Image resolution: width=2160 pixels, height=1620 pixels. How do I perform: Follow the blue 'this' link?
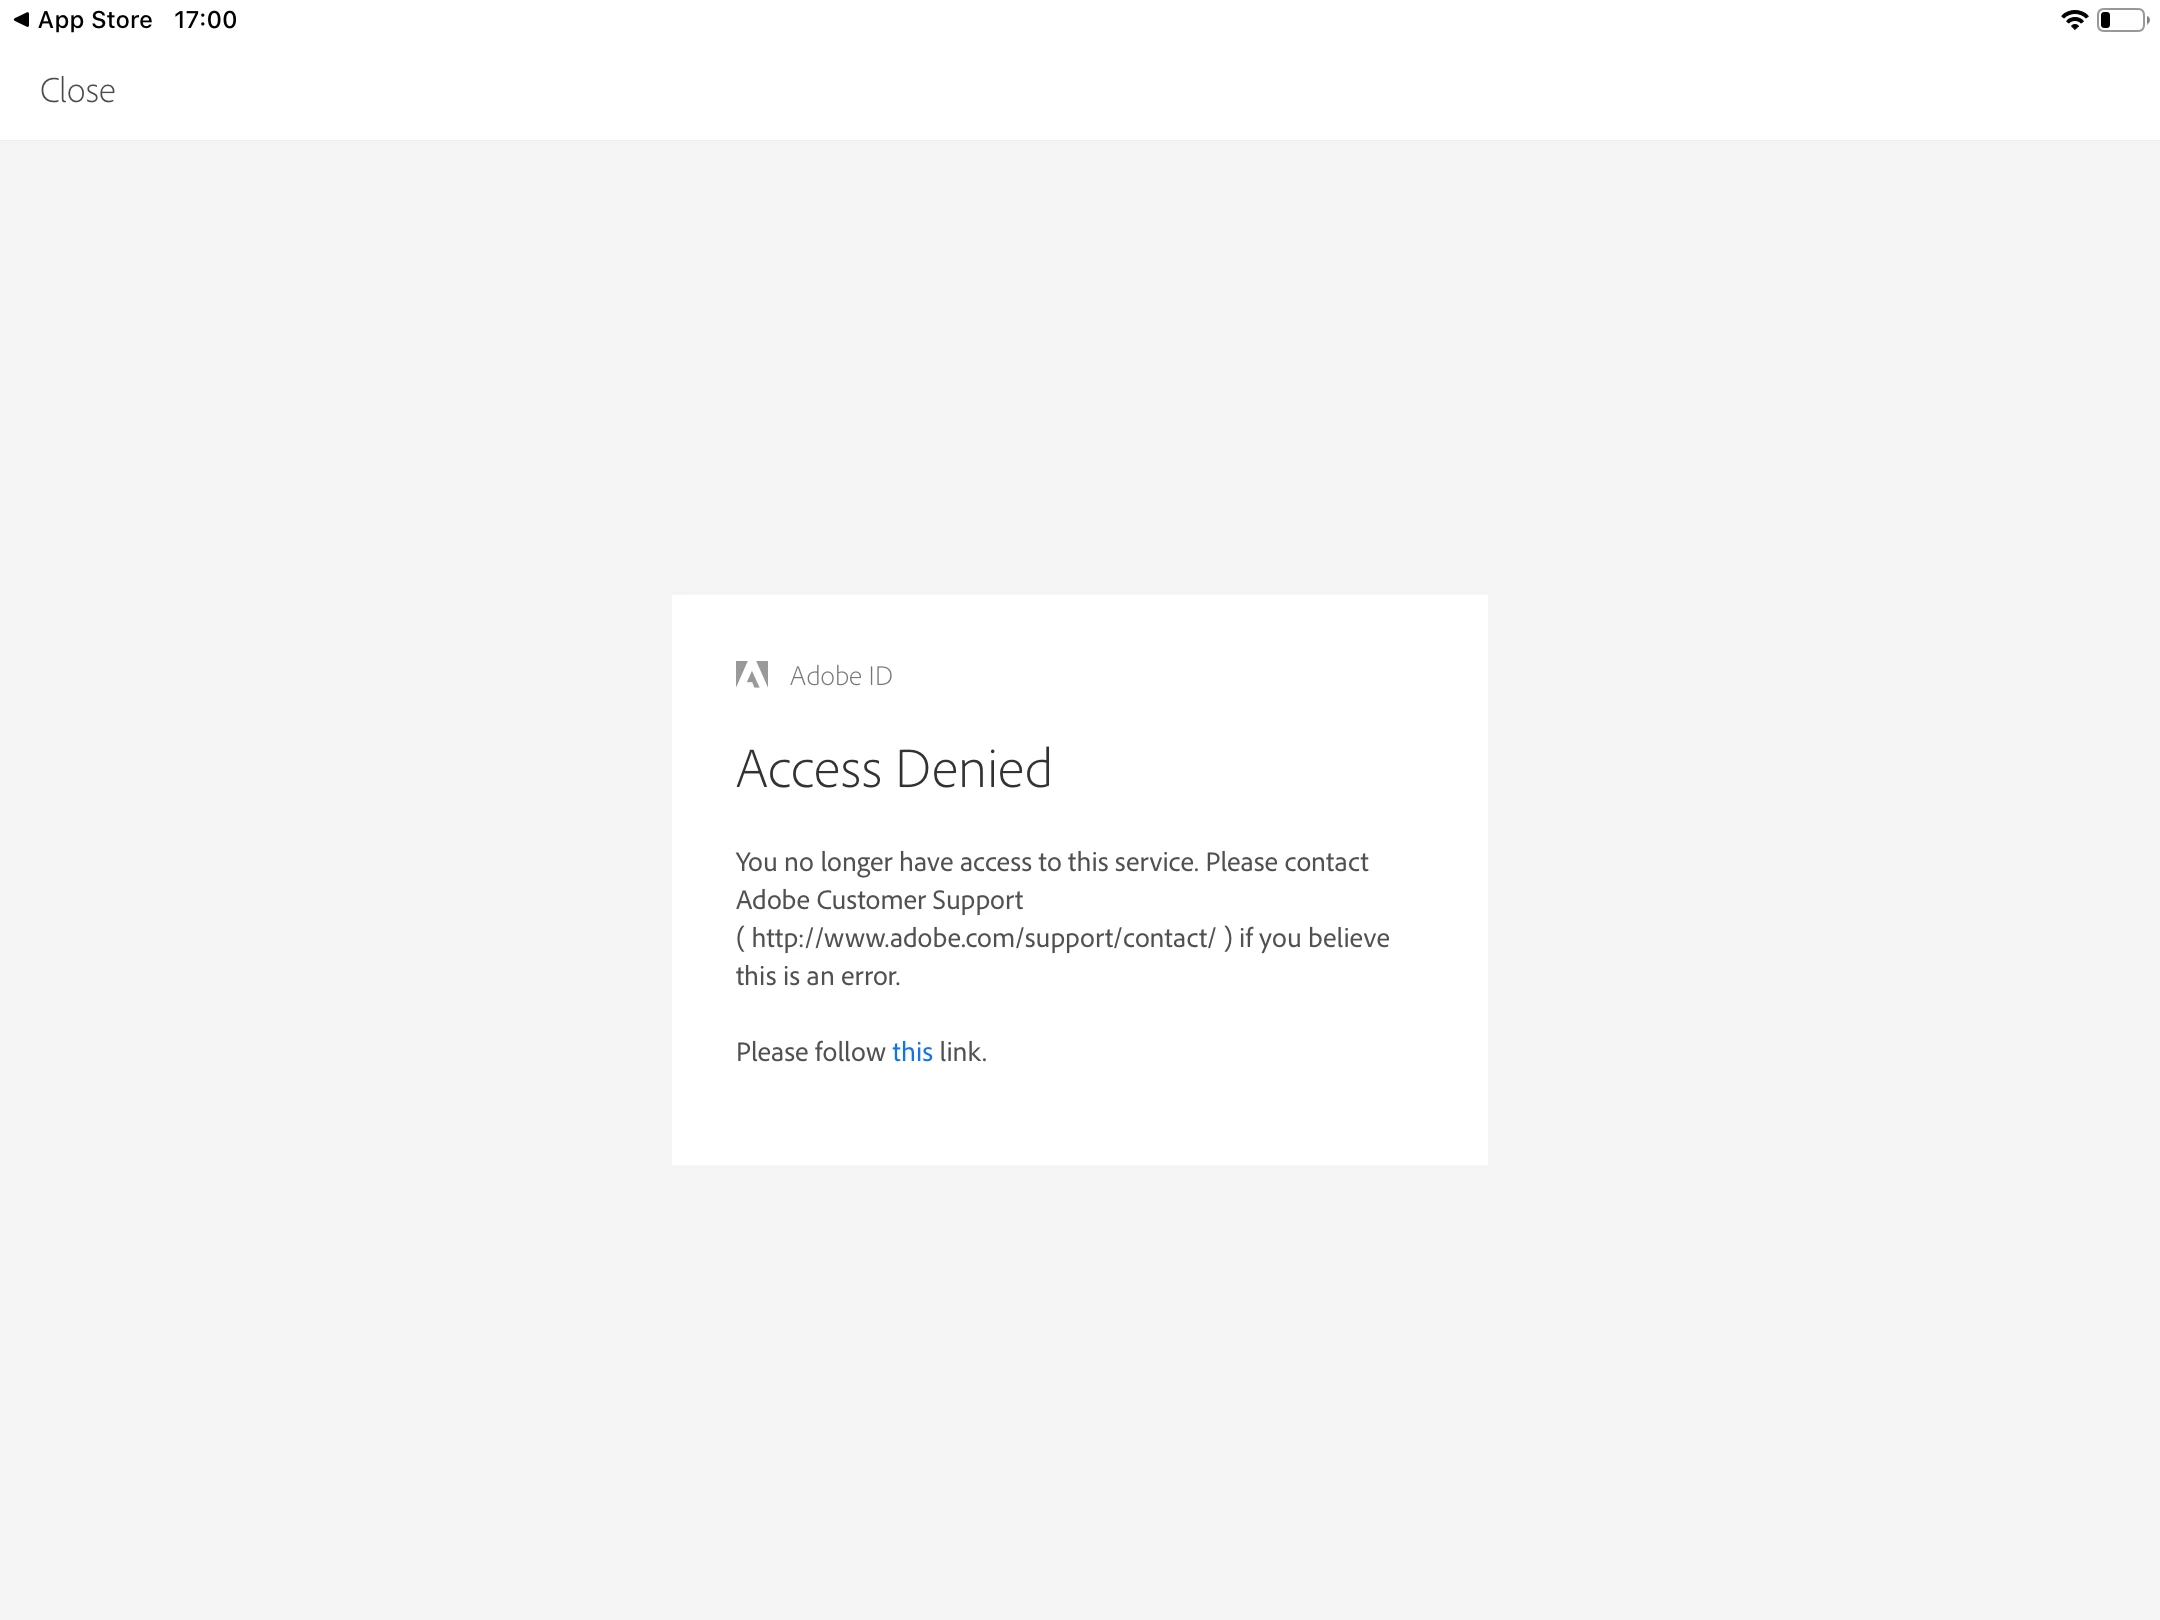point(911,1052)
